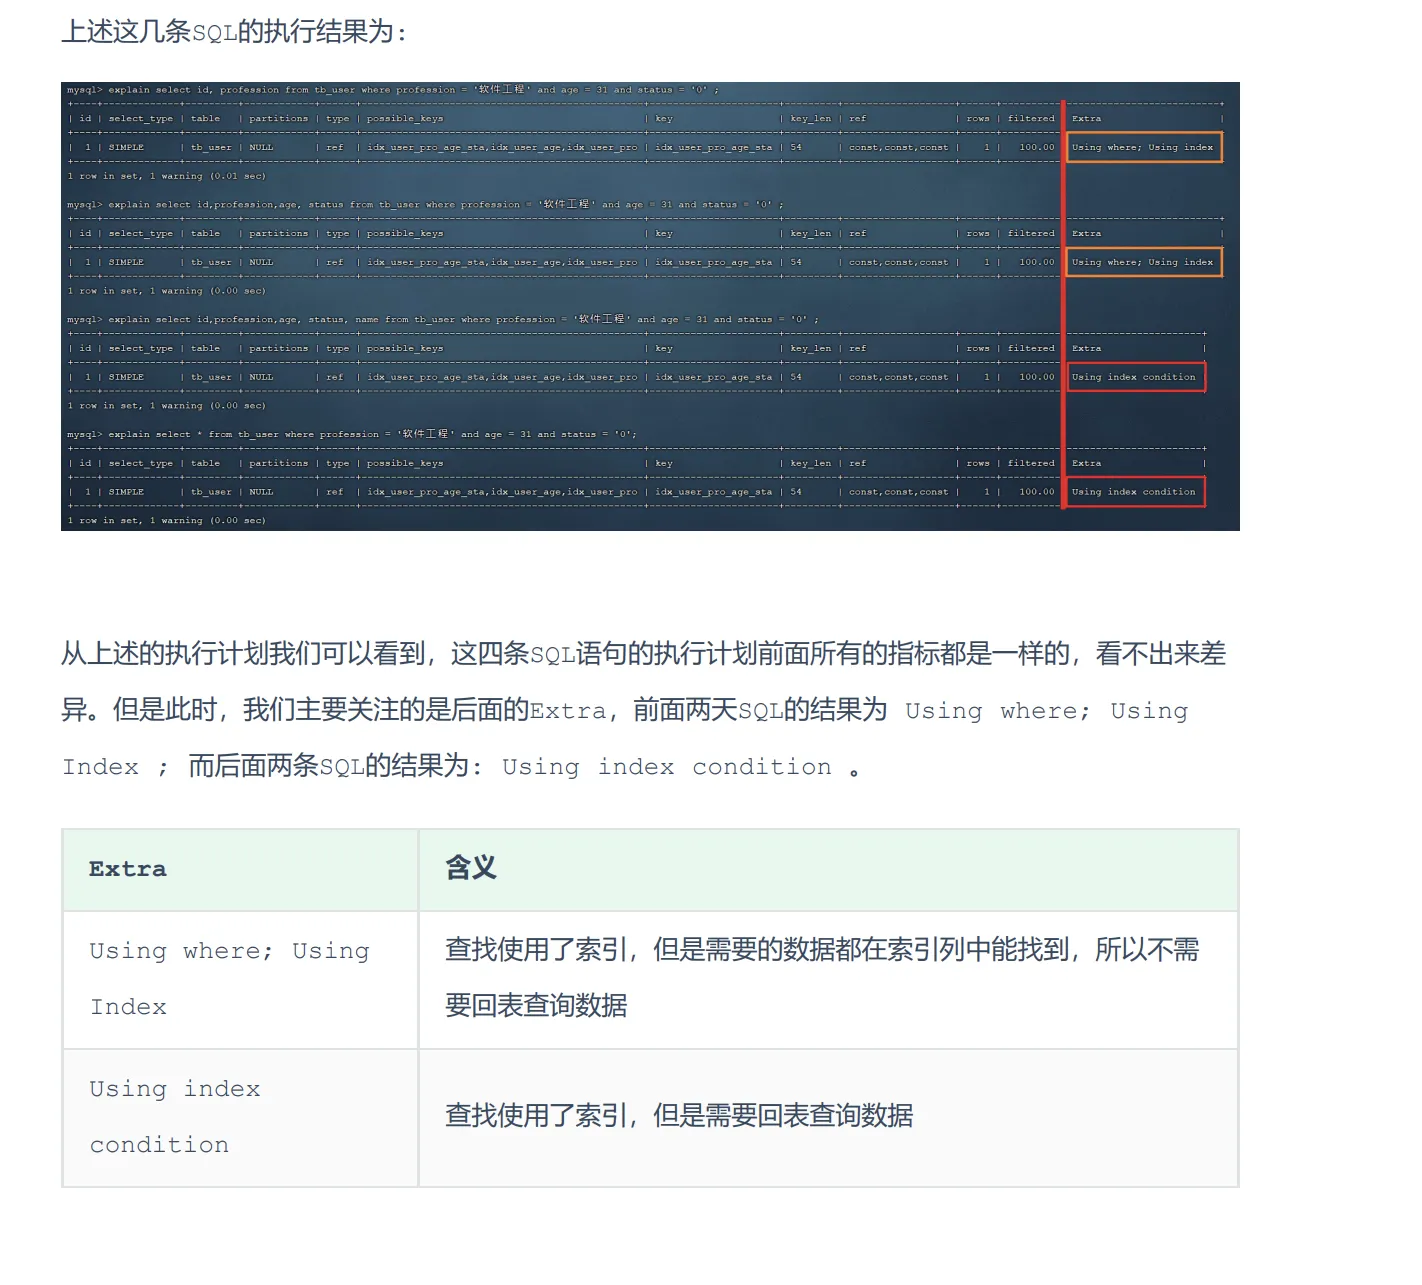Click the "explain select * from tb_user" query line
The width and height of the screenshot is (1422, 1285).
[x=351, y=435]
